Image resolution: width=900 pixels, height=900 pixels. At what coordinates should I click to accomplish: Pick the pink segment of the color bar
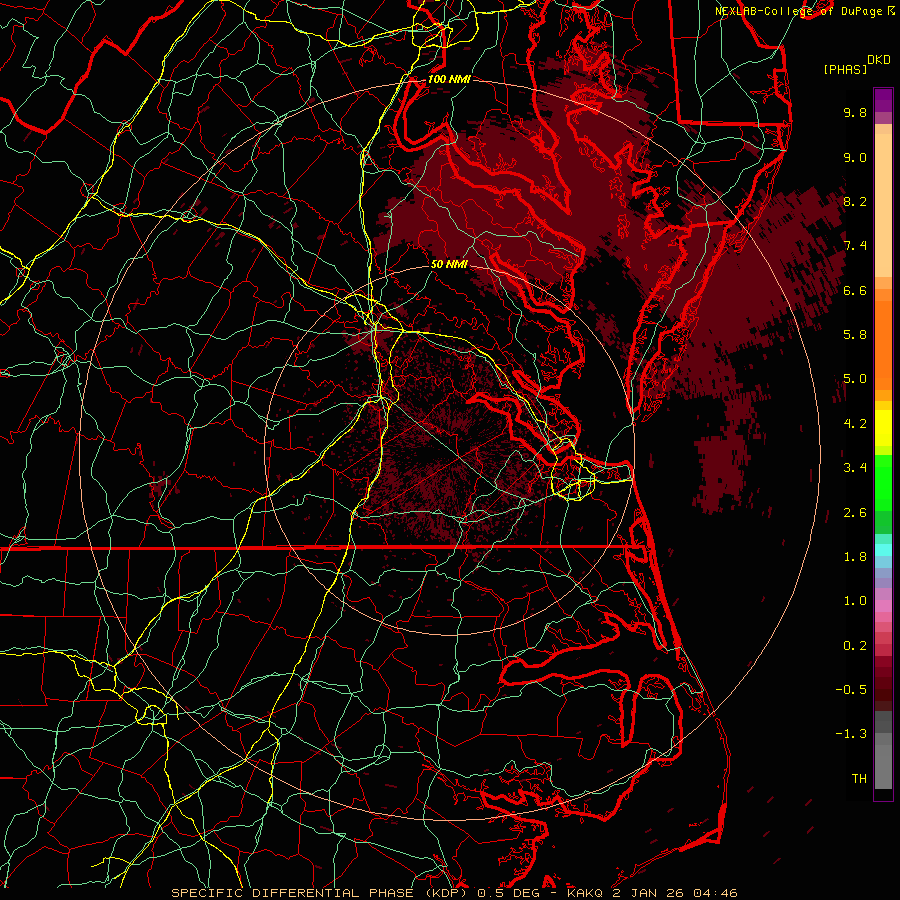(x=883, y=606)
